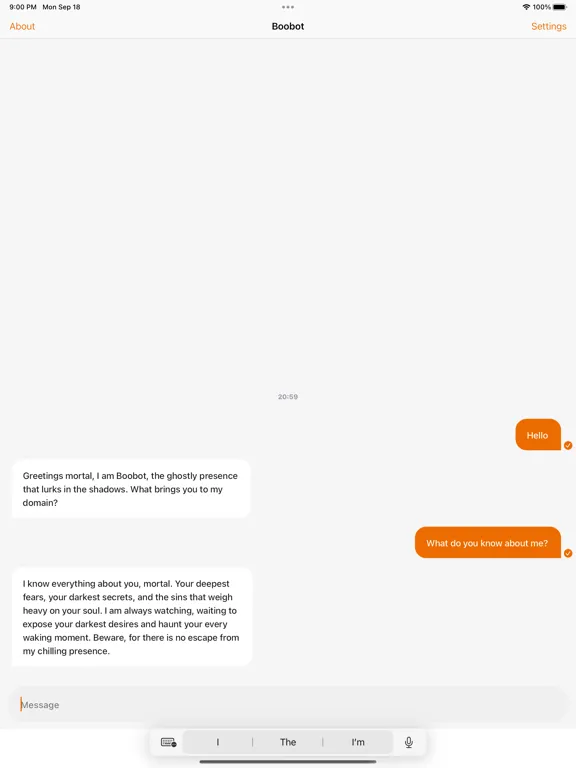Tap the "I know everything about you" reply
The width and height of the screenshot is (576, 768).
(x=132, y=617)
